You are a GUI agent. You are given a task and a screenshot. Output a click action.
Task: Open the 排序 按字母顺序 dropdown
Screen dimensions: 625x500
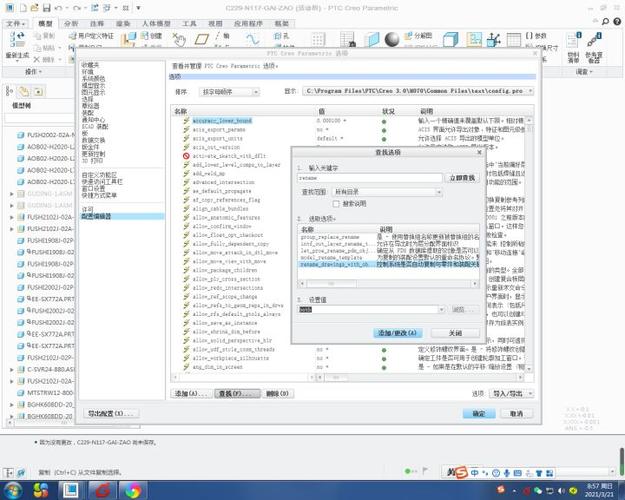click(x=229, y=92)
